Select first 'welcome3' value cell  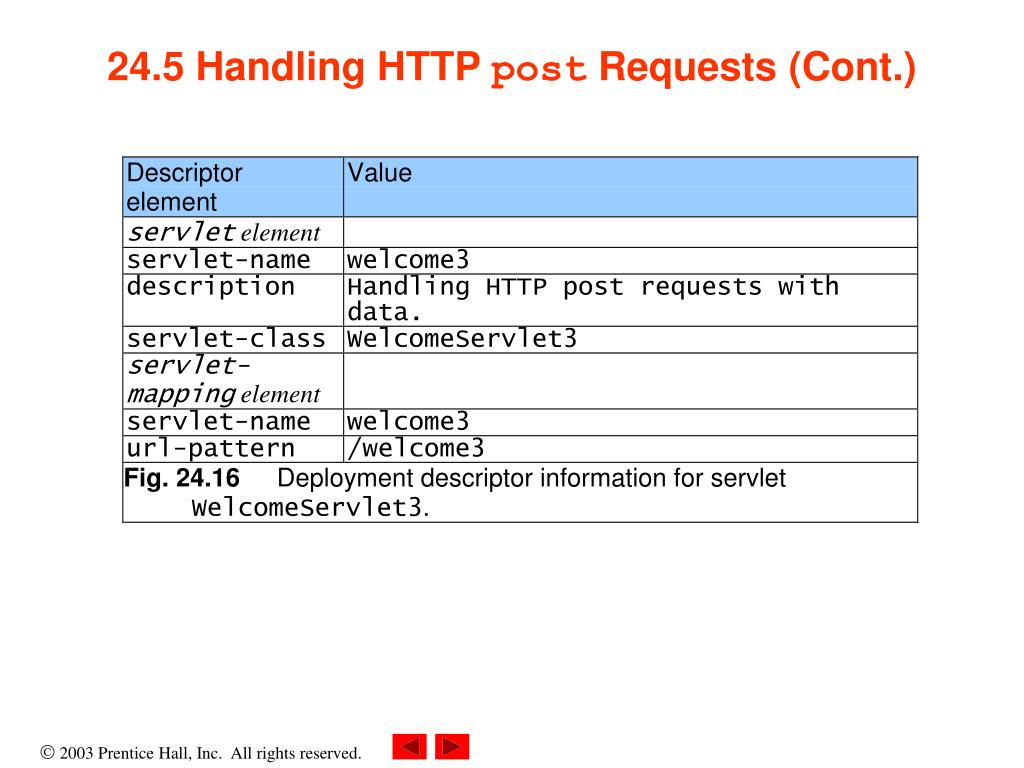pyautogui.click(x=630, y=261)
